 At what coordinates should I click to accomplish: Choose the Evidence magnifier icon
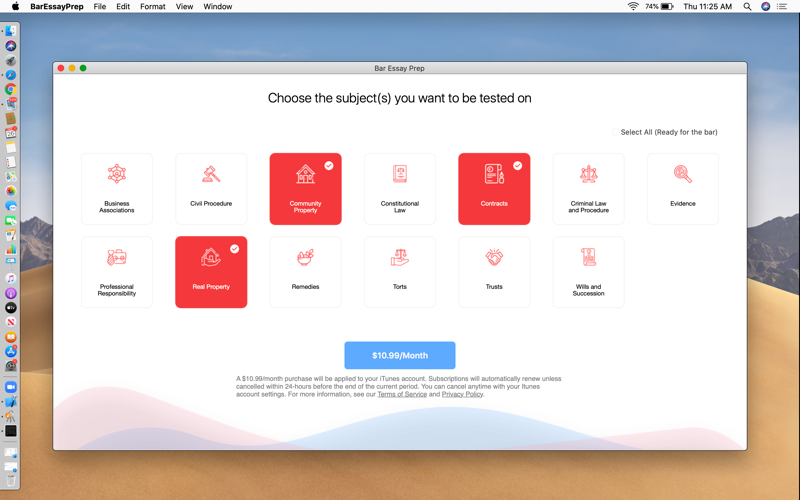coord(683,174)
